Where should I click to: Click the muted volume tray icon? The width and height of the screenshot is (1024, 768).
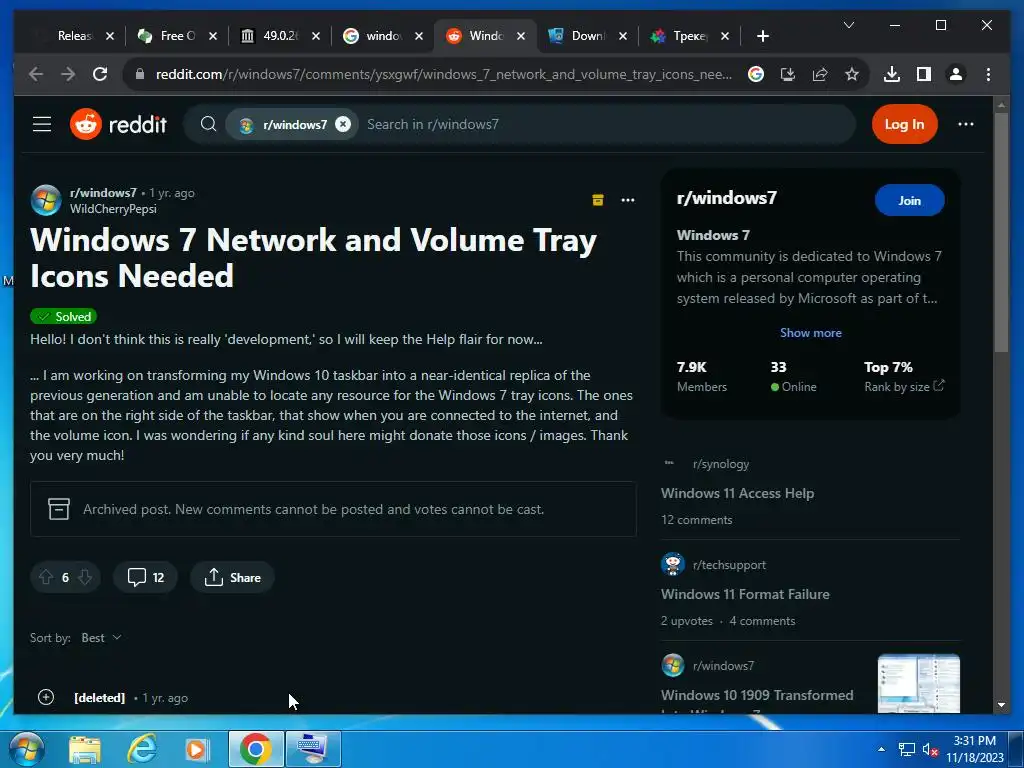tap(931, 750)
